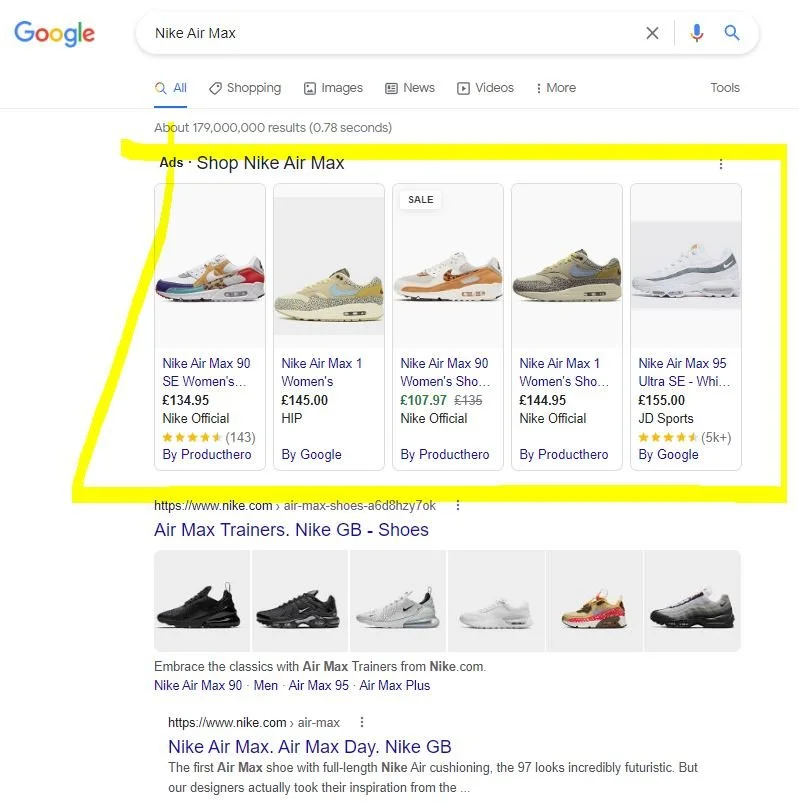Viewport: 799px width, 812px height.
Task: Click the SALE badge on third product
Action: click(x=420, y=200)
